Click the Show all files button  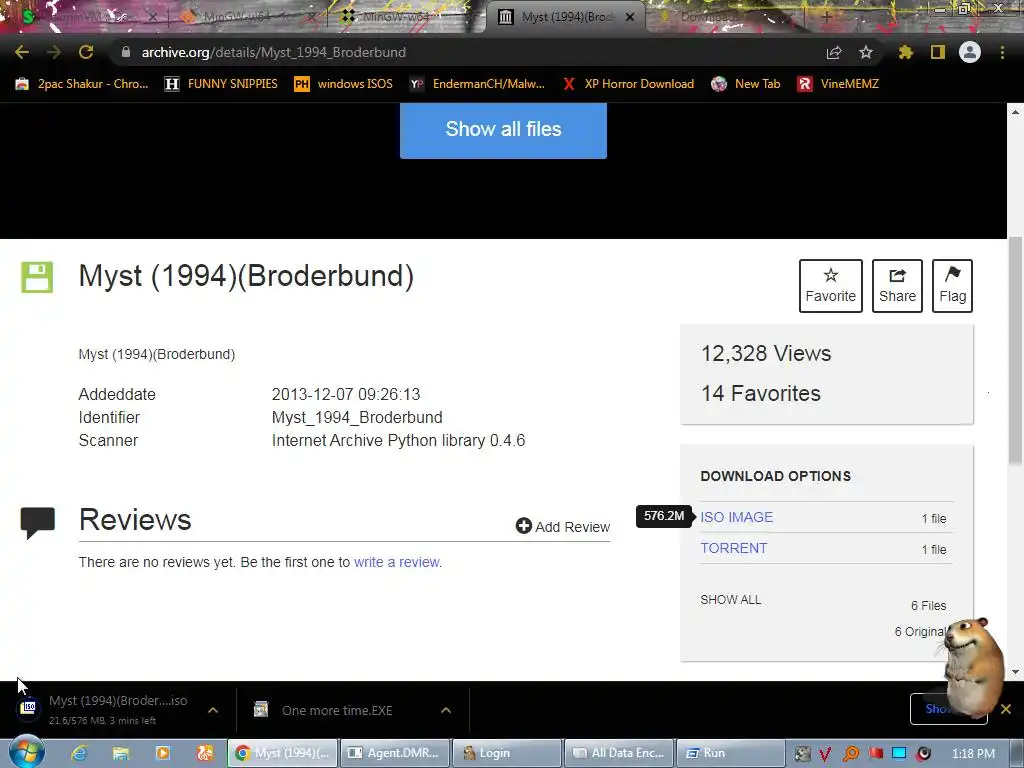504,129
